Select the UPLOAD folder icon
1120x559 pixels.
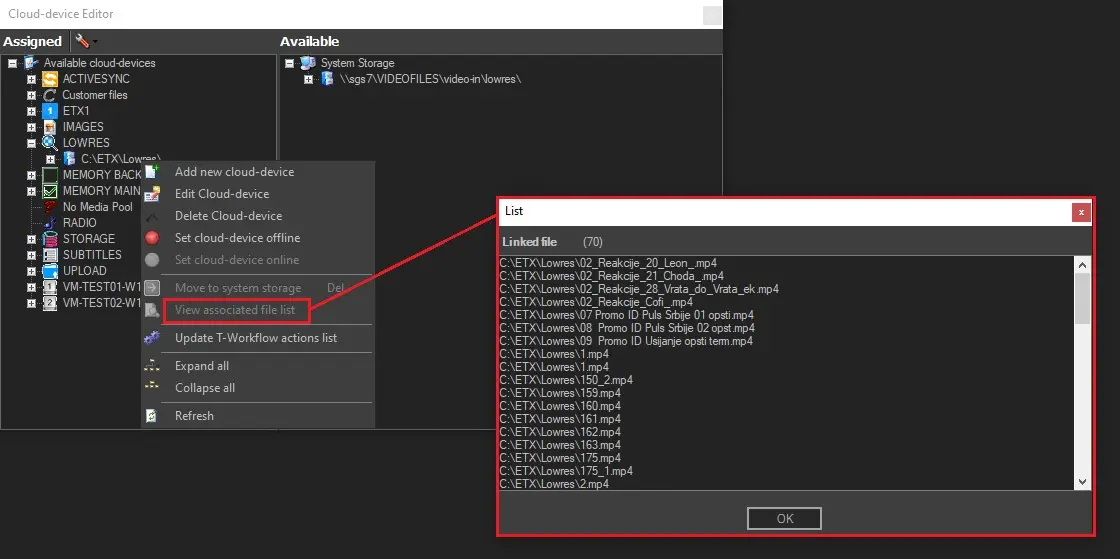[50, 271]
